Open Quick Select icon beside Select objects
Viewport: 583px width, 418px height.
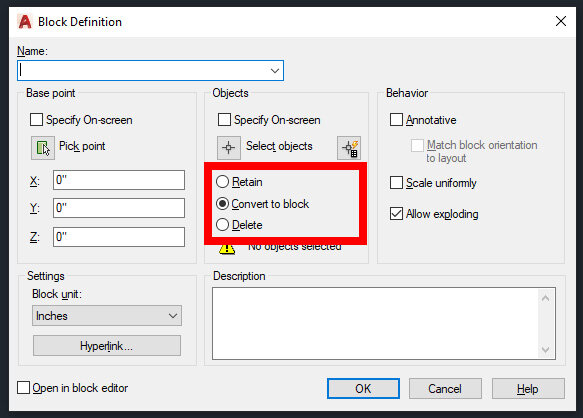click(x=349, y=148)
